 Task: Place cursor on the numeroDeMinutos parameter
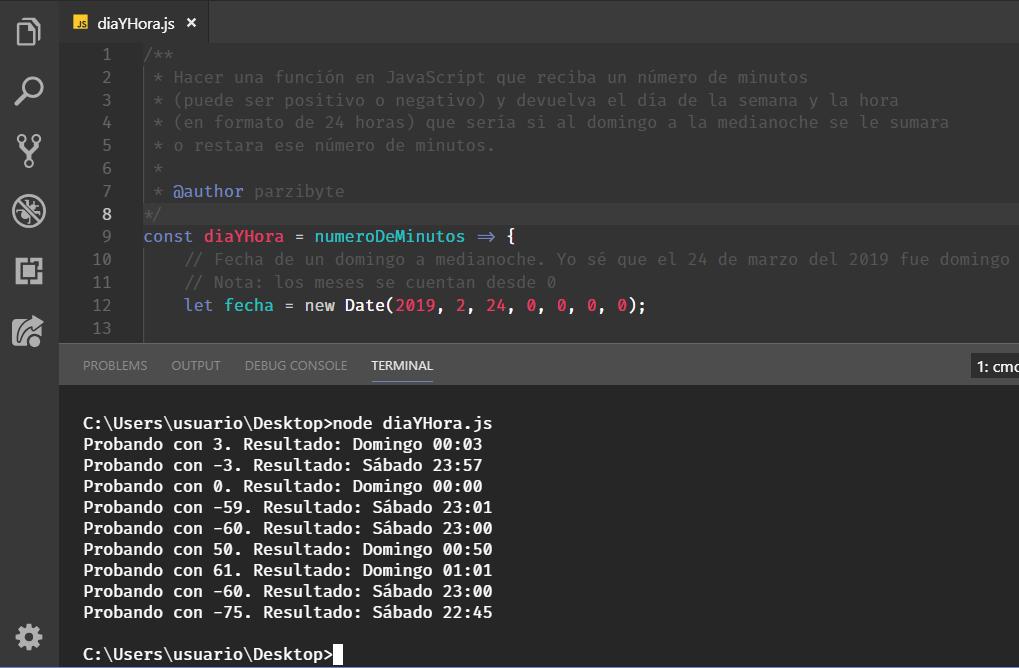pos(389,237)
